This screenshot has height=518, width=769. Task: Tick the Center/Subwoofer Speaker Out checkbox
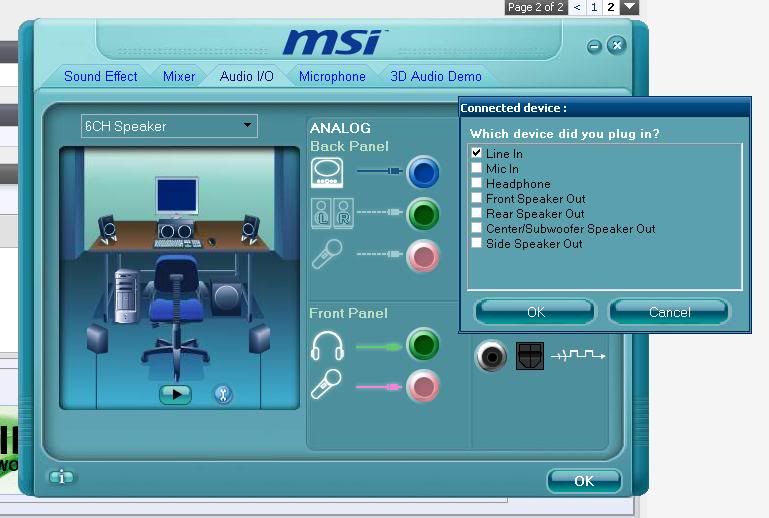coord(477,229)
